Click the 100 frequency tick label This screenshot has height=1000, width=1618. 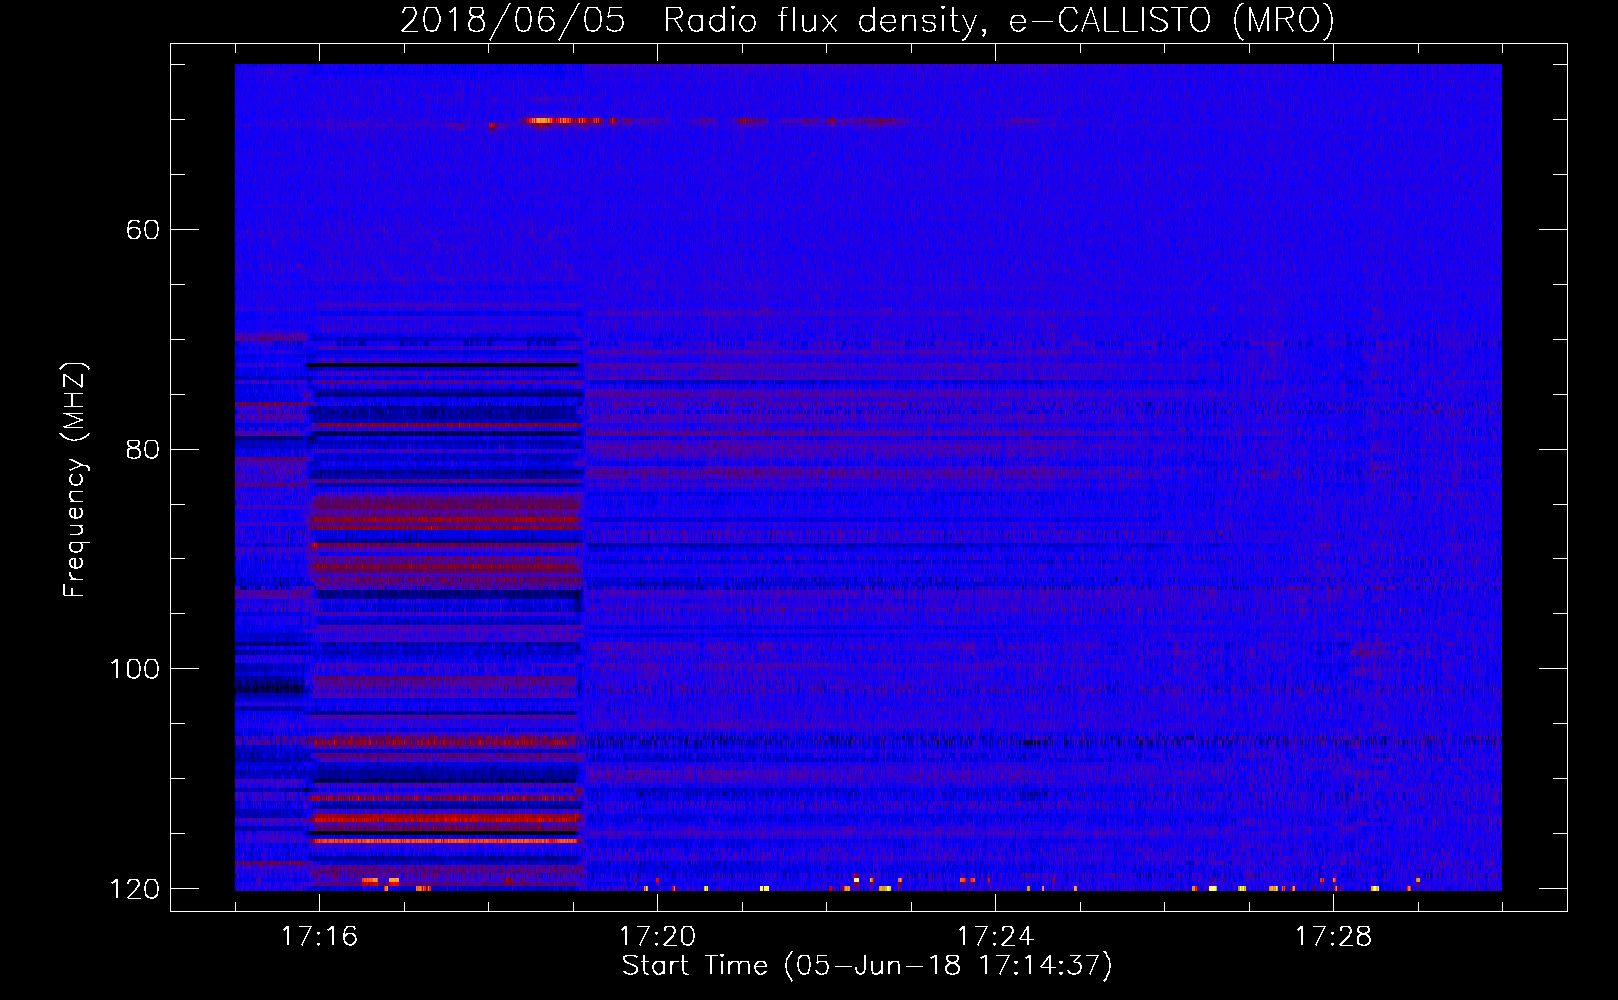coord(134,669)
